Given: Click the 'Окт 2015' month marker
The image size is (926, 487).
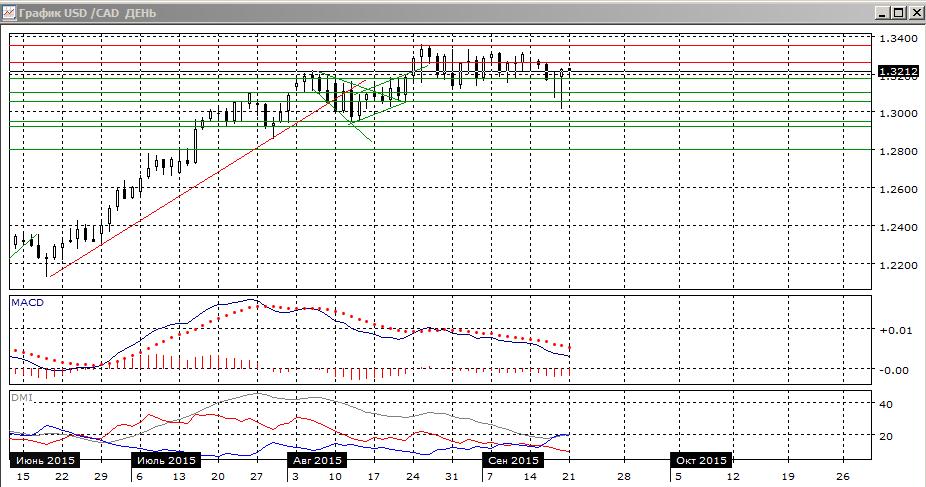Looking at the screenshot, I should (x=702, y=460).
